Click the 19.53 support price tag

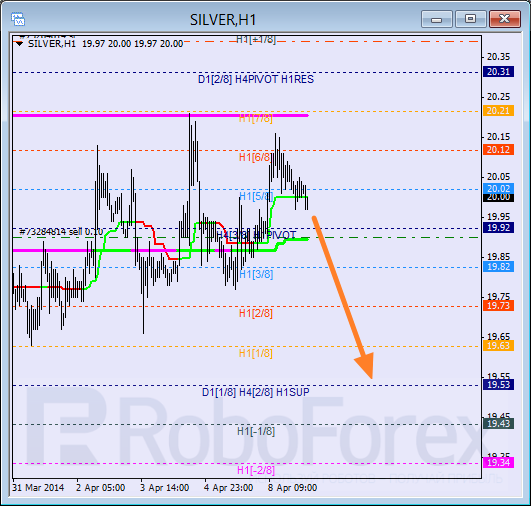tap(498, 385)
